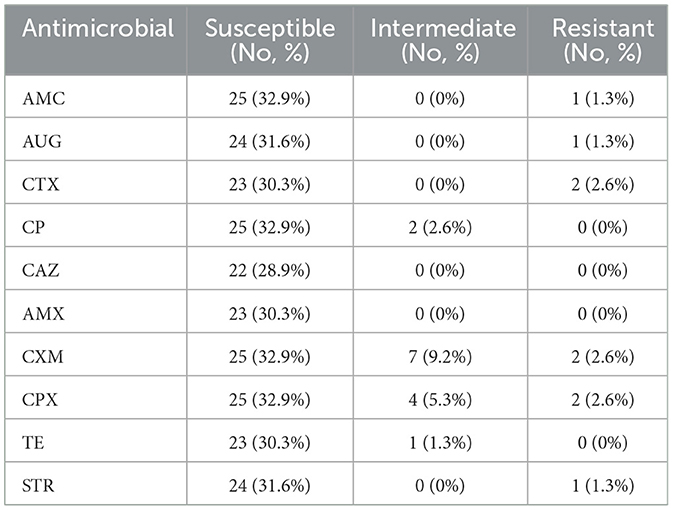
Task: Select the CP antimicrobial cell
Action: (x=33, y=228)
